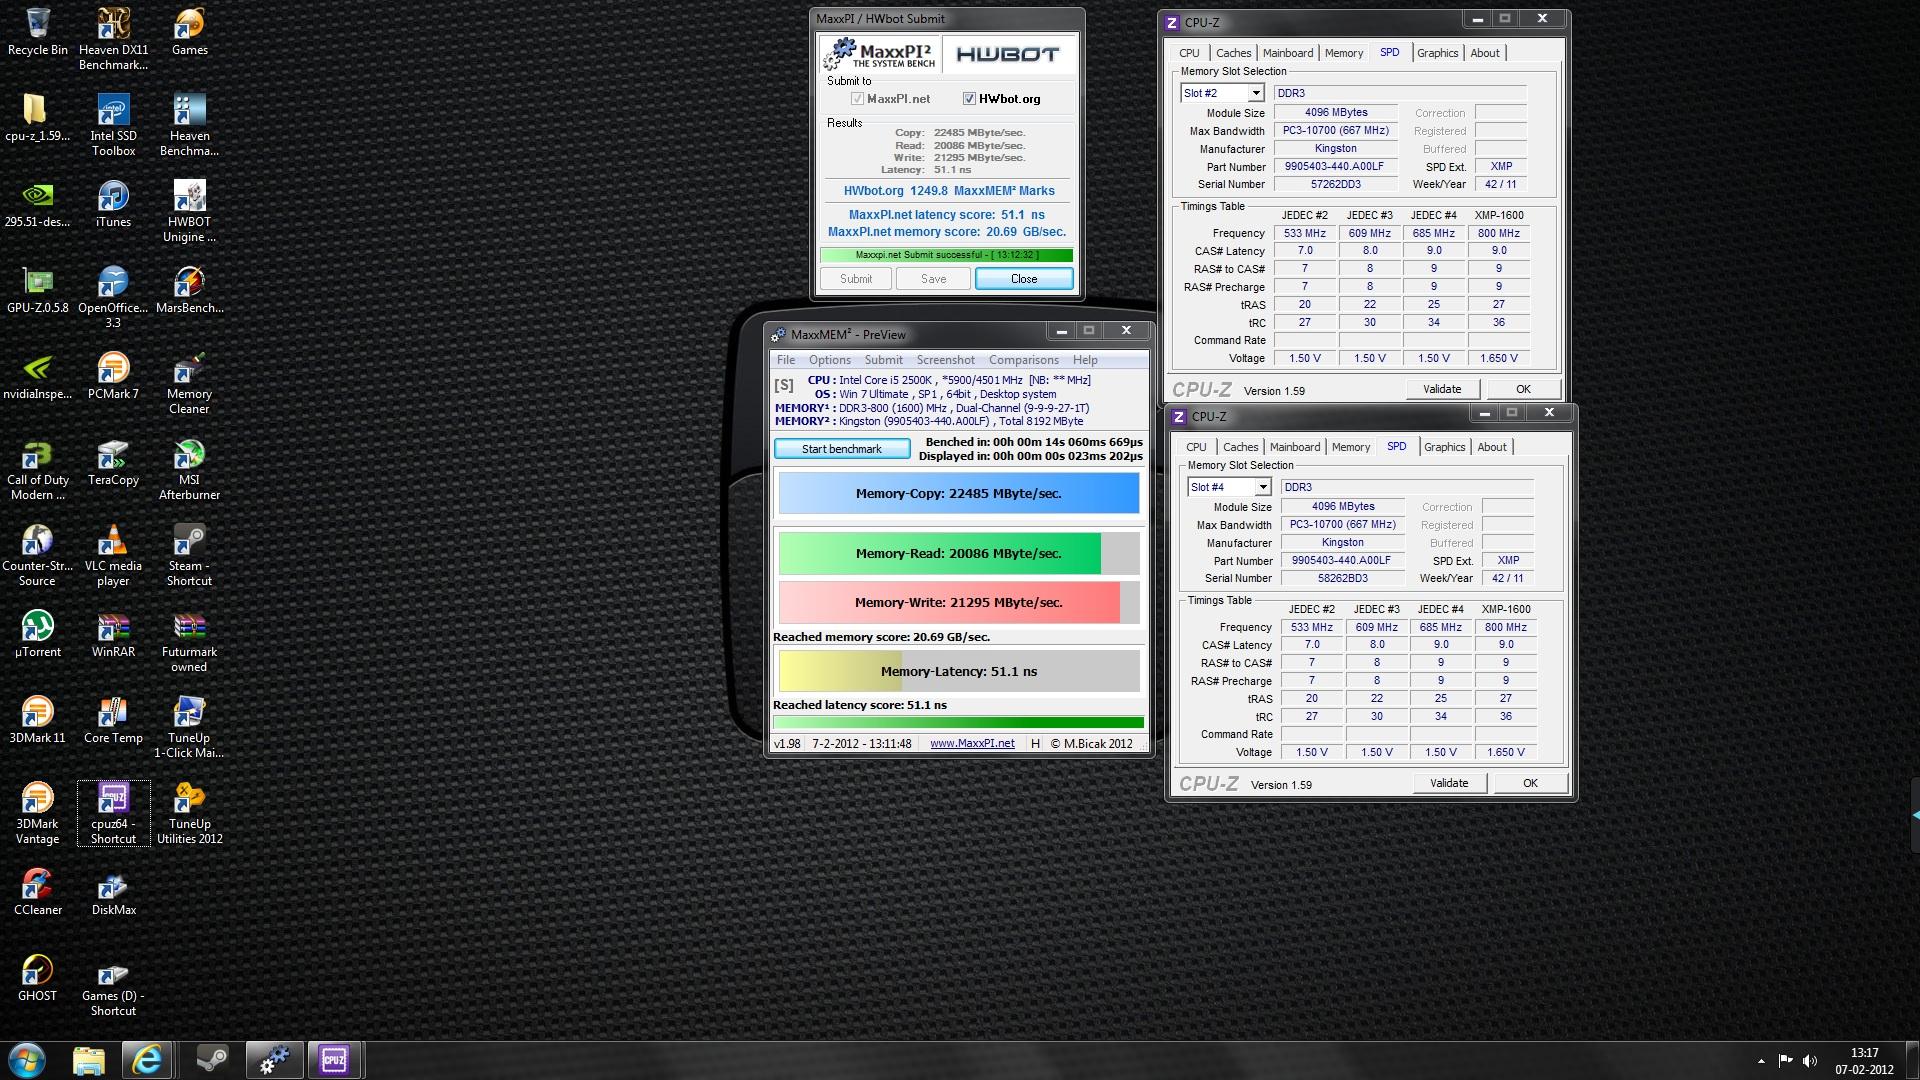The image size is (1920, 1080).
Task: Click OK in bottom CPU-Z window
Action: coord(1530,783)
